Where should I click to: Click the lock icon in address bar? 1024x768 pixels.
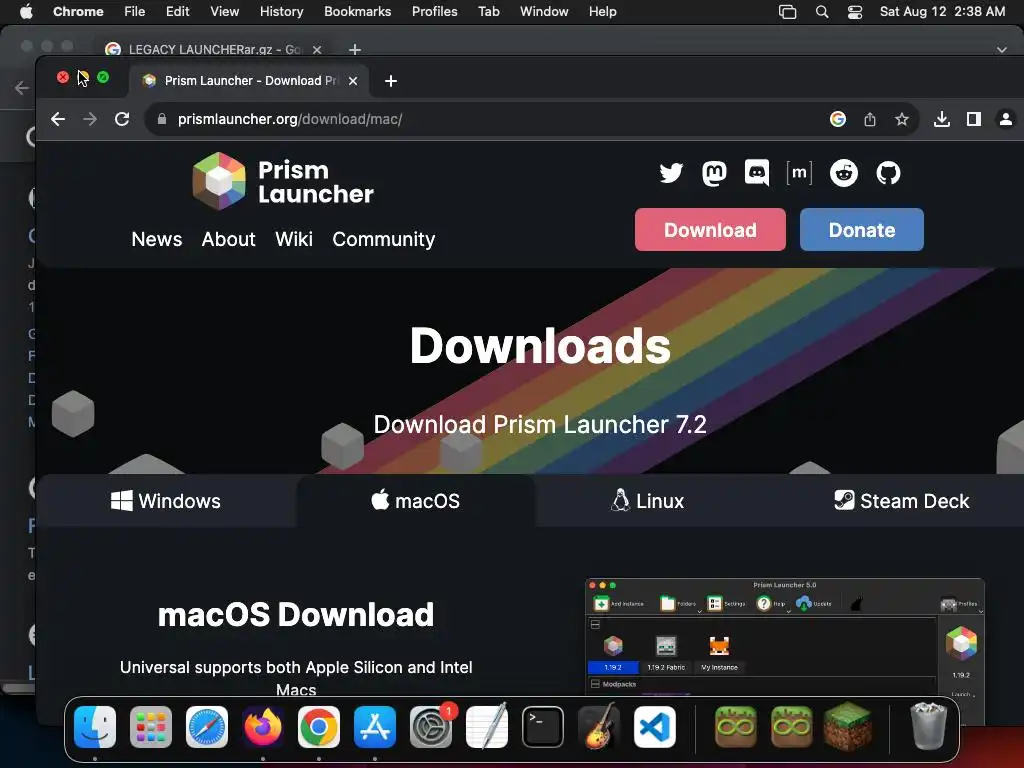click(162, 119)
